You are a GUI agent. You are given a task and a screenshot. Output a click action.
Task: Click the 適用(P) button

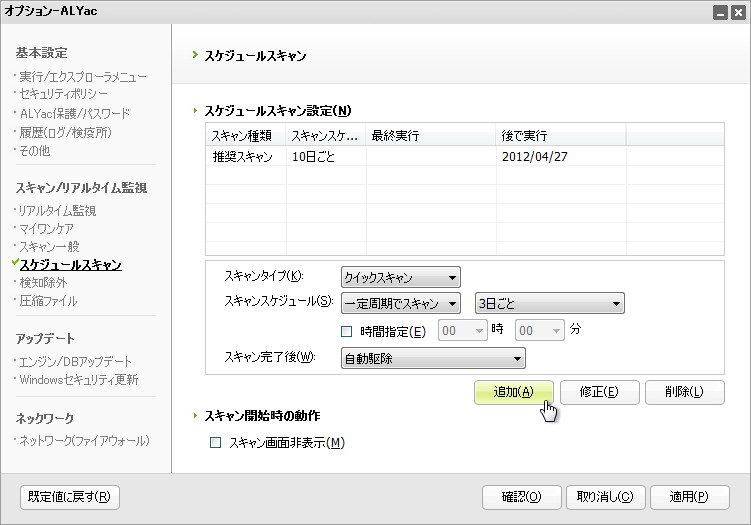coord(690,497)
